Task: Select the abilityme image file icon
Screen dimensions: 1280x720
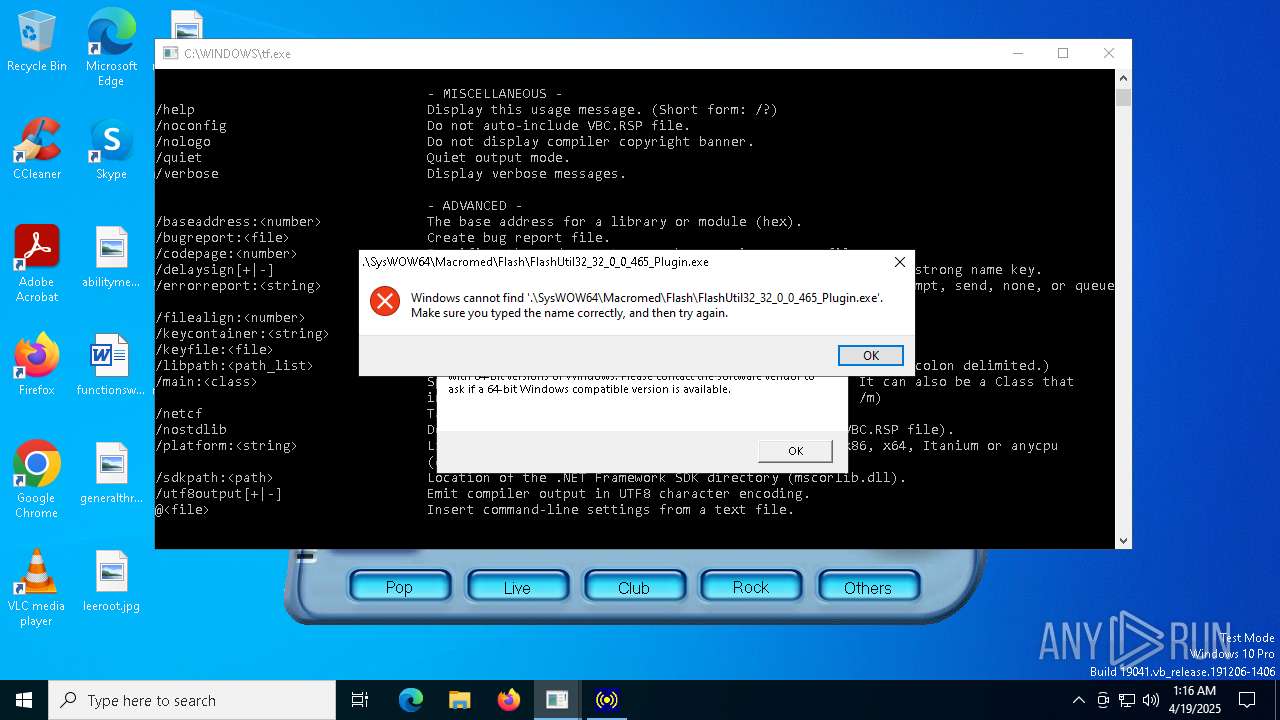Action: pos(111,258)
